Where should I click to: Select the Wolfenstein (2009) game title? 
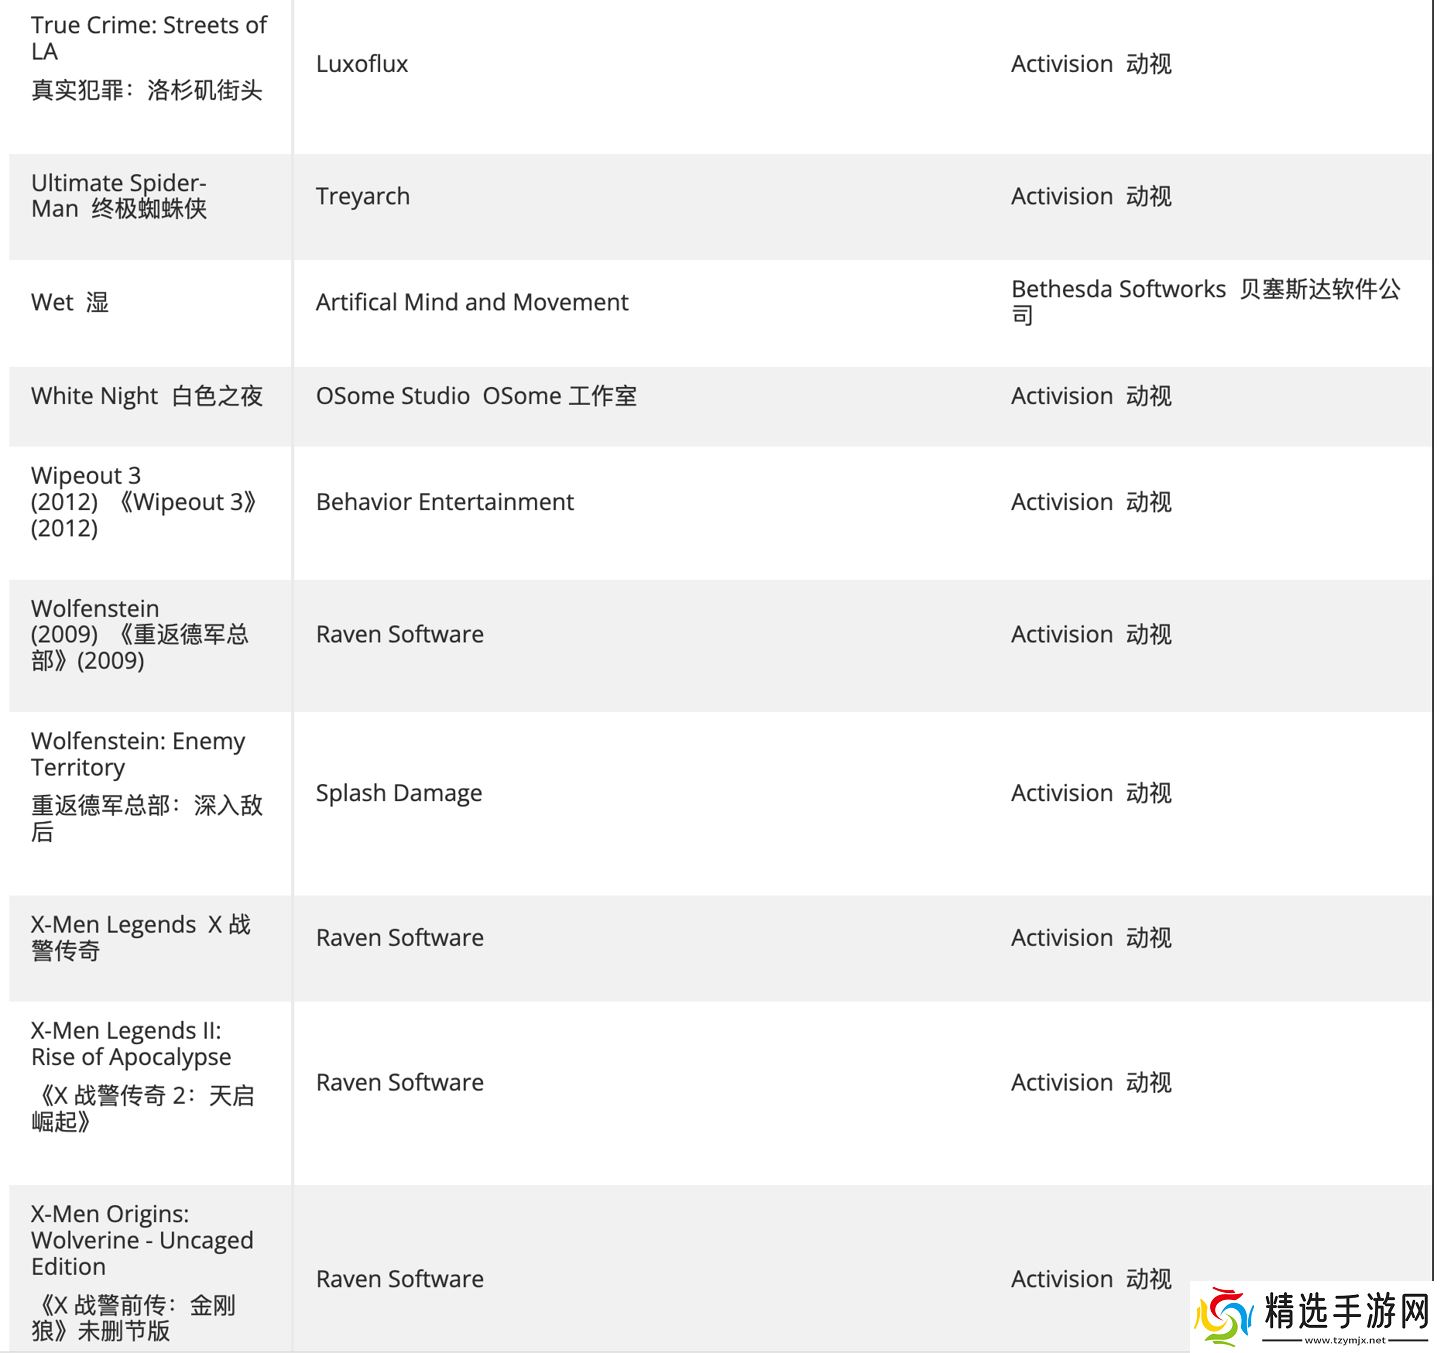click(x=139, y=634)
